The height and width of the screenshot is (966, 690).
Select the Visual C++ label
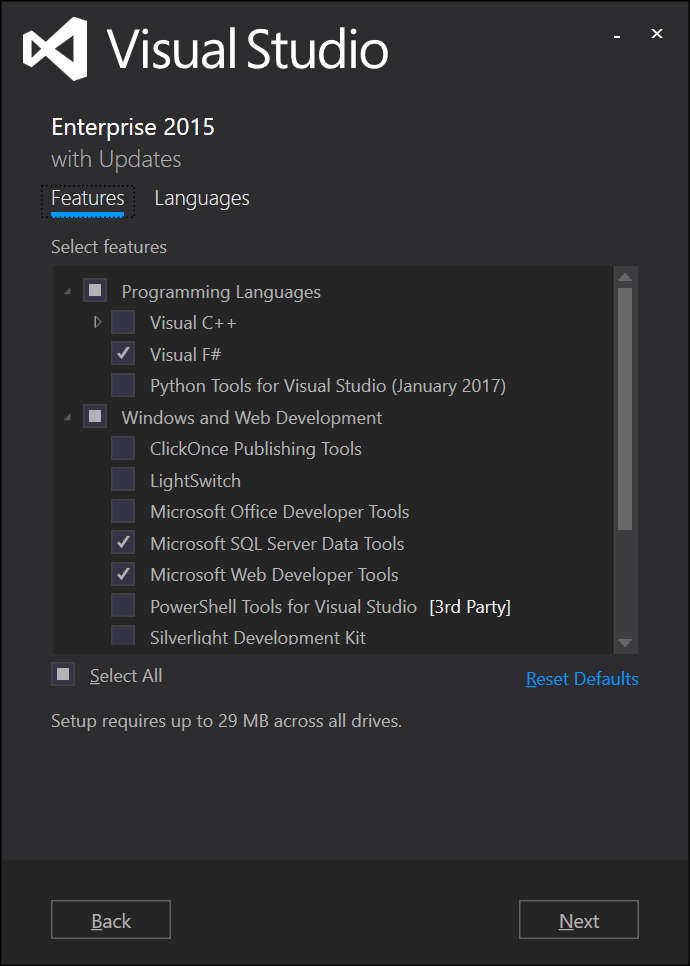tap(193, 323)
